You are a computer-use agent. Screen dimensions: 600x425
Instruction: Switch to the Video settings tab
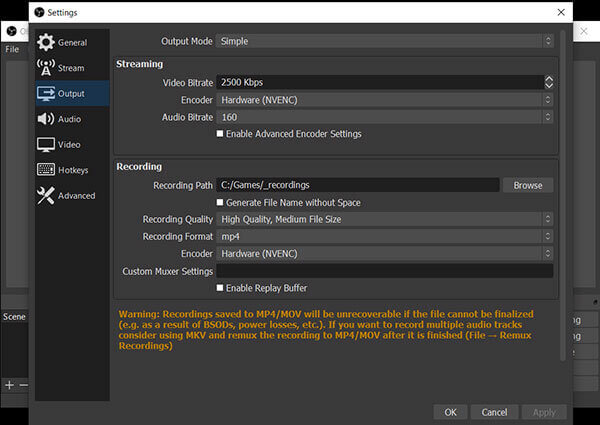[72, 145]
